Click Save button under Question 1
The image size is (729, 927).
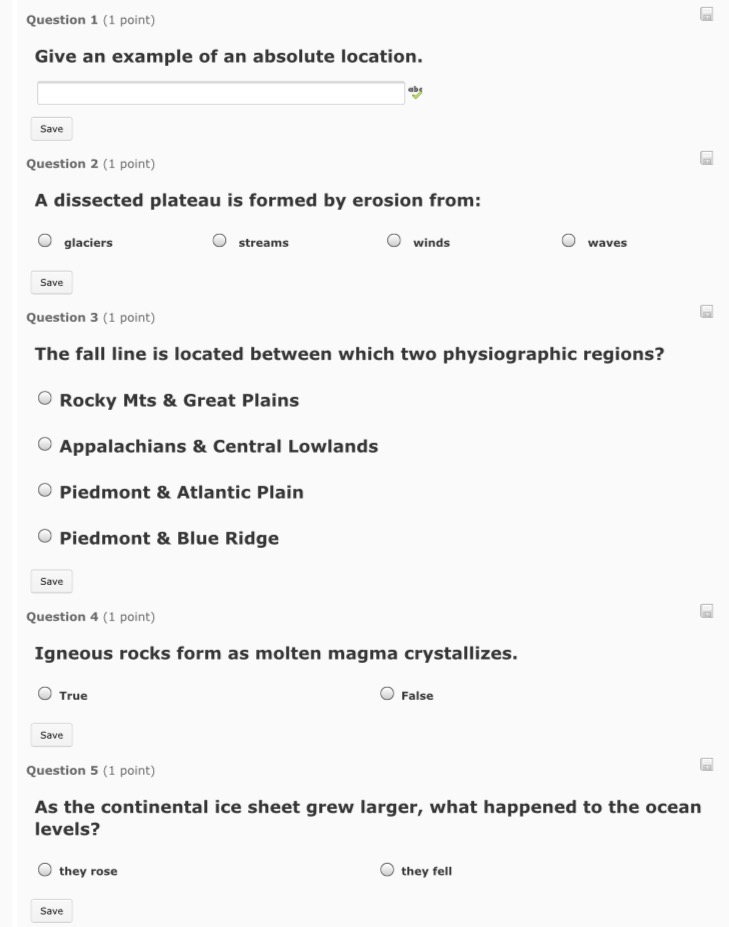(51, 129)
